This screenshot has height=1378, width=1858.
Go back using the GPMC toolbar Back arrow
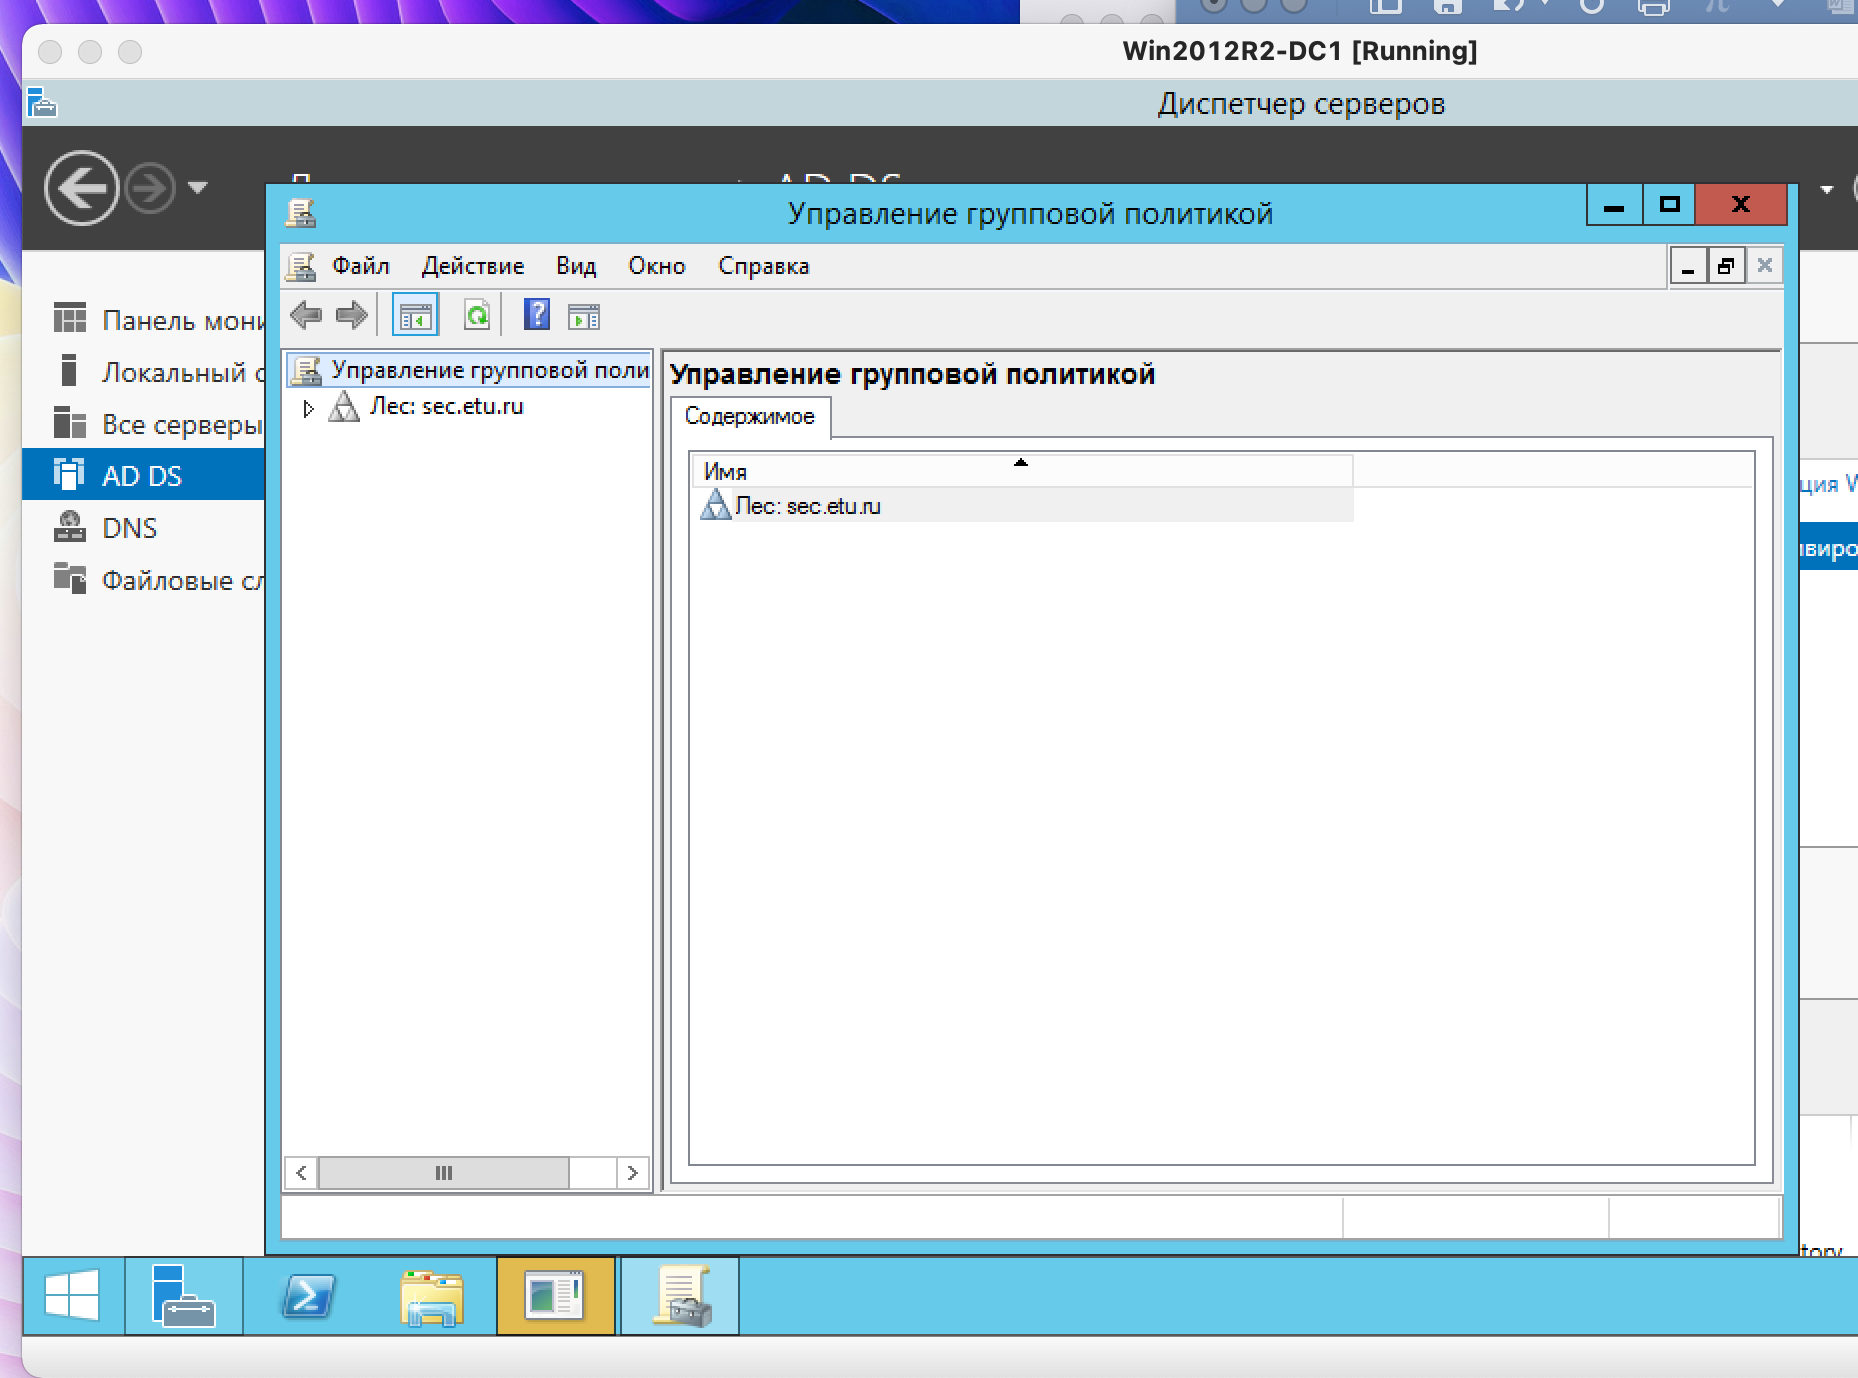pyautogui.click(x=305, y=316)
